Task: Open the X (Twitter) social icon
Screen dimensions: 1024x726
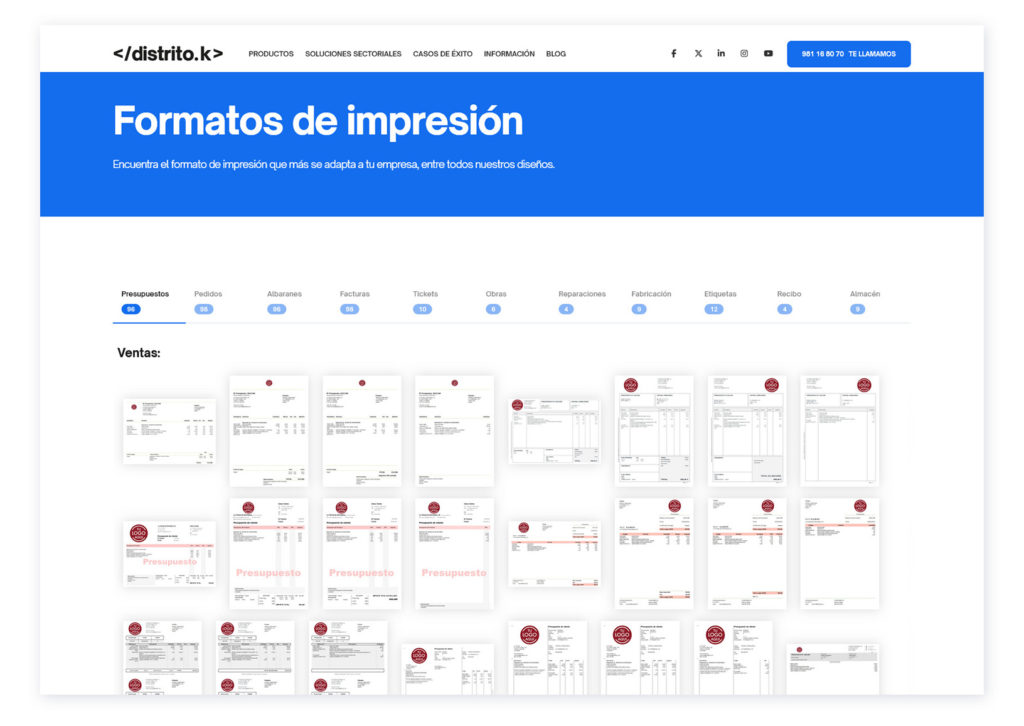Action: pos(698,54)
